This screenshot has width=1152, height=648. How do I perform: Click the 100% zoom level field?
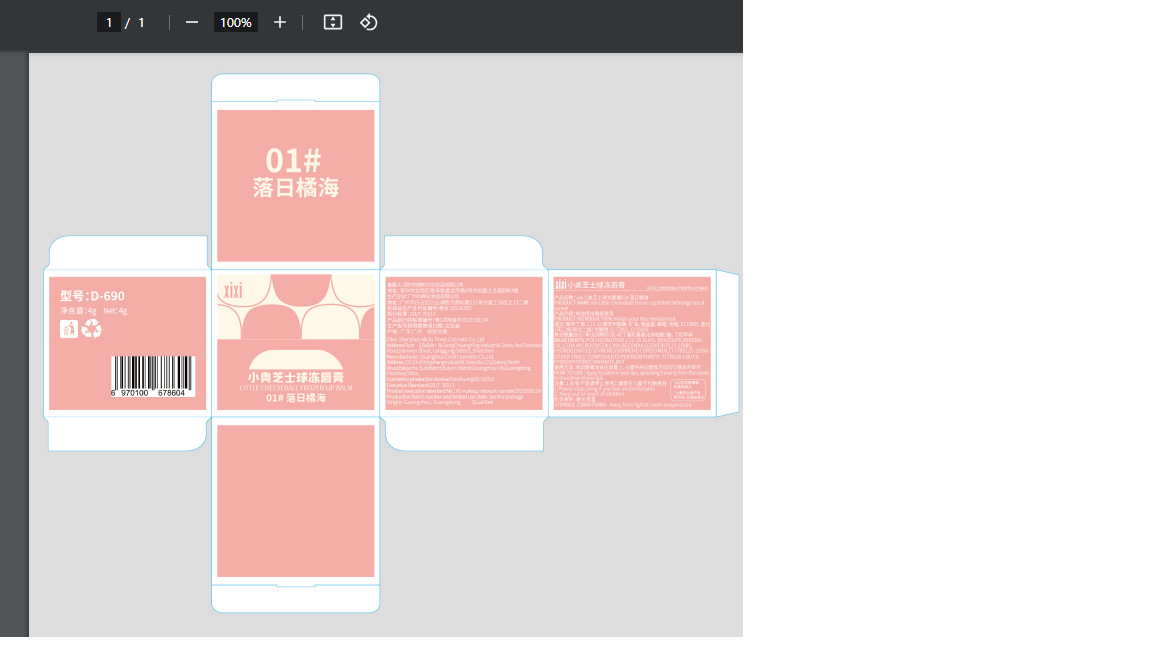(x=236, y=22)
